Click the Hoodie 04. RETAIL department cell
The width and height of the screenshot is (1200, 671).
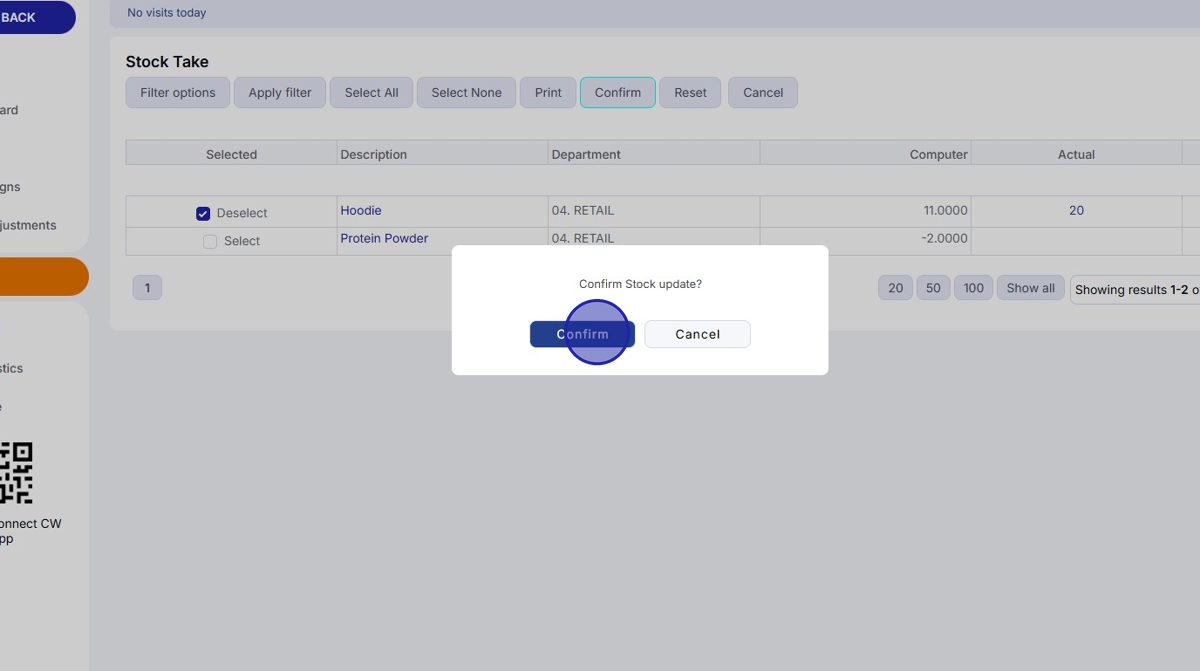(654, 211)
